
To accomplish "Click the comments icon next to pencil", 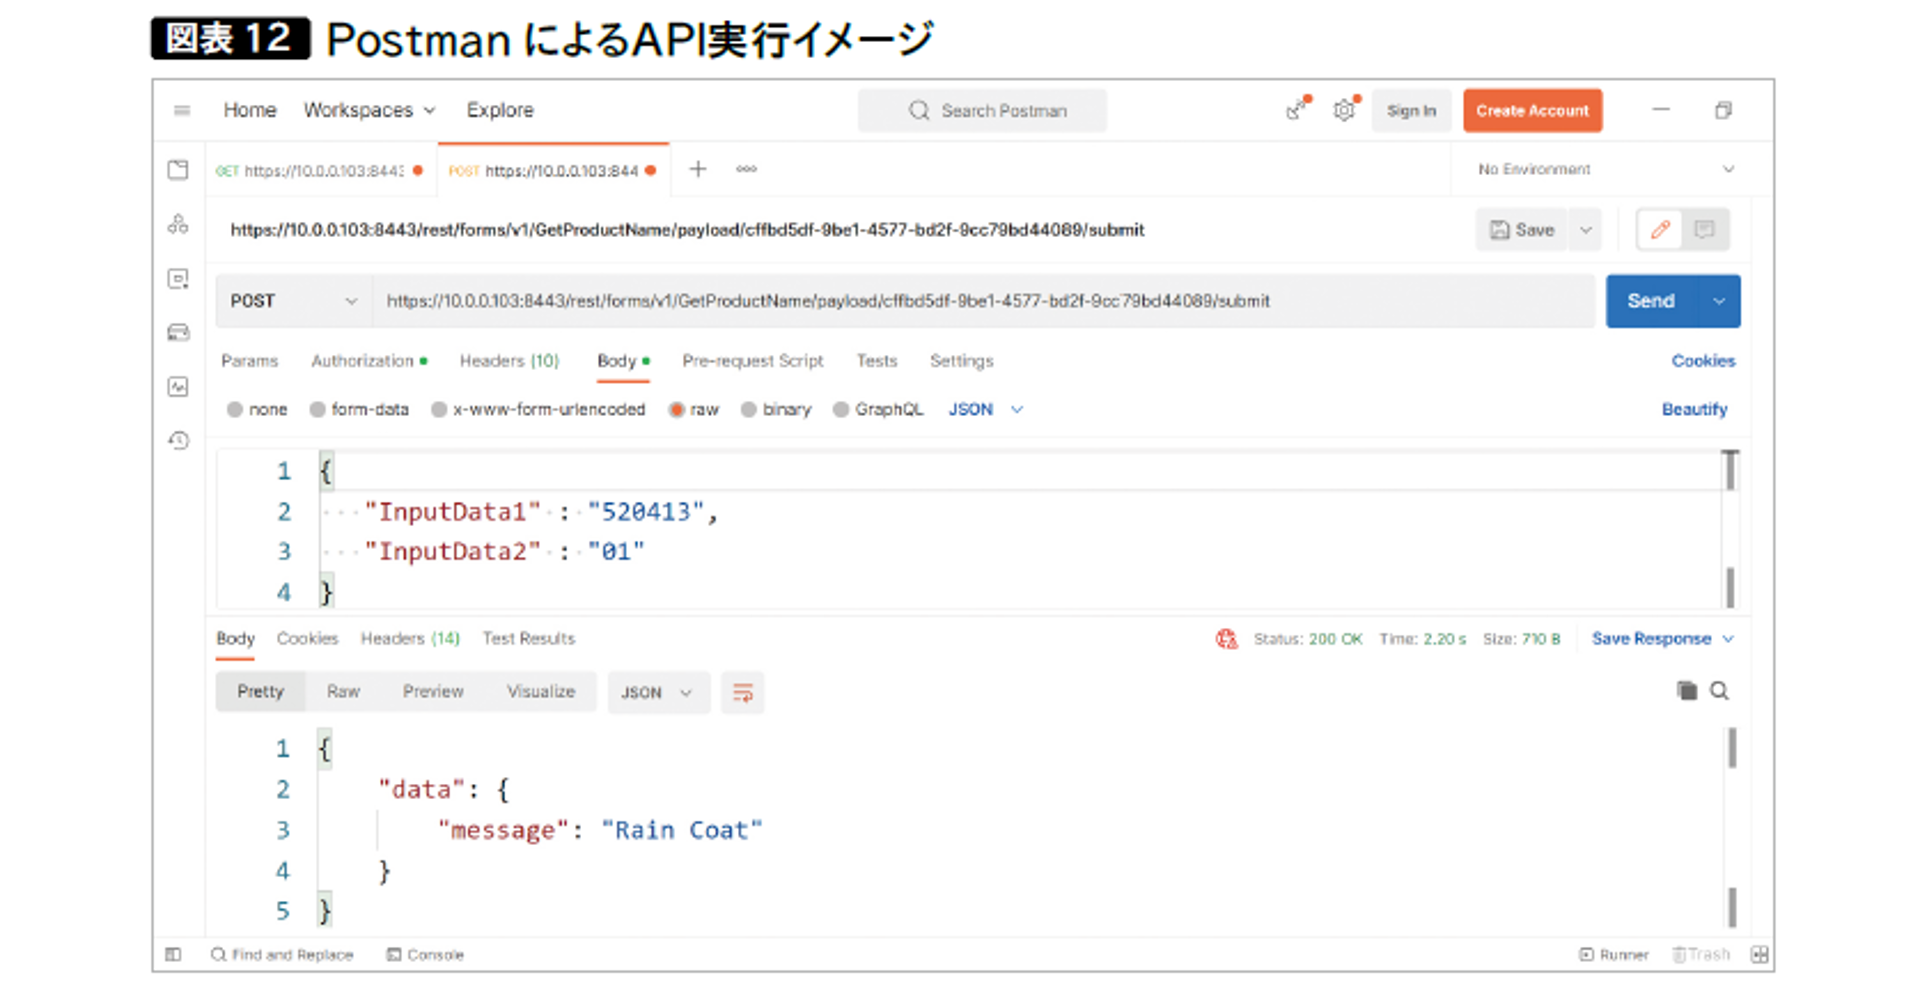I will 1705,230.
